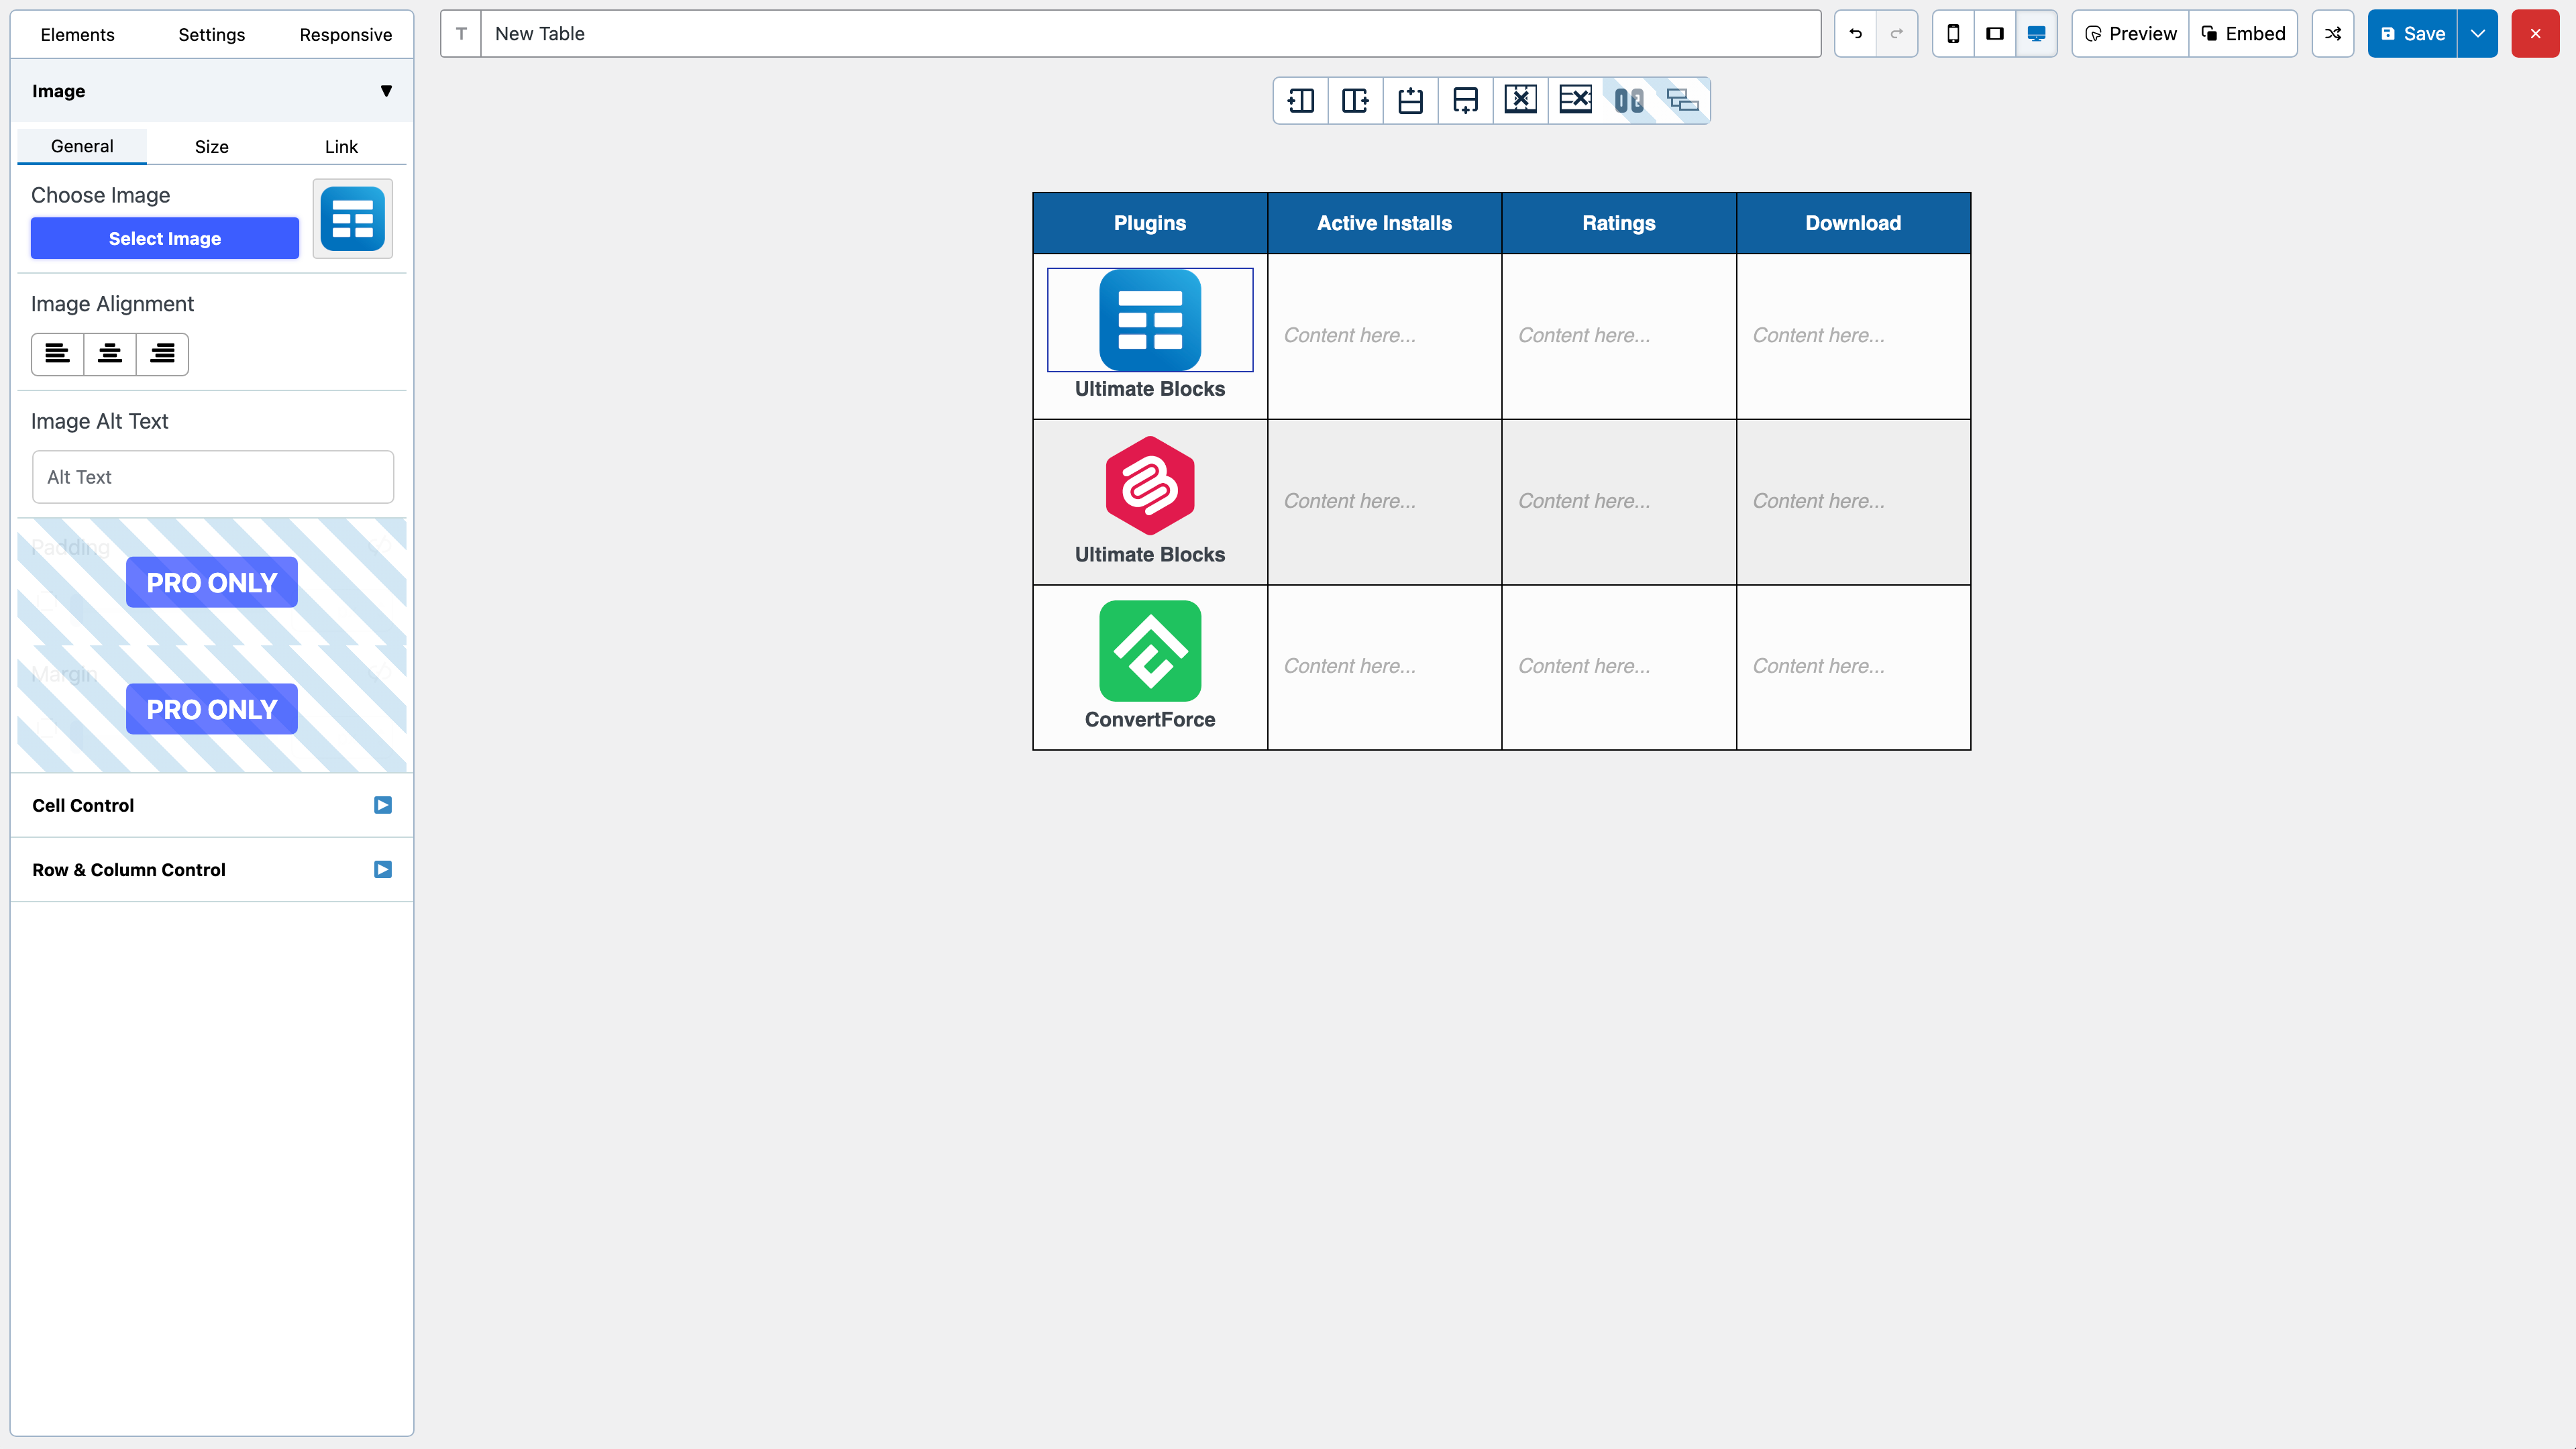Screen dimensions: 2576x1449
Task: Click the insert column left icon
Action: click(1301, 100)
